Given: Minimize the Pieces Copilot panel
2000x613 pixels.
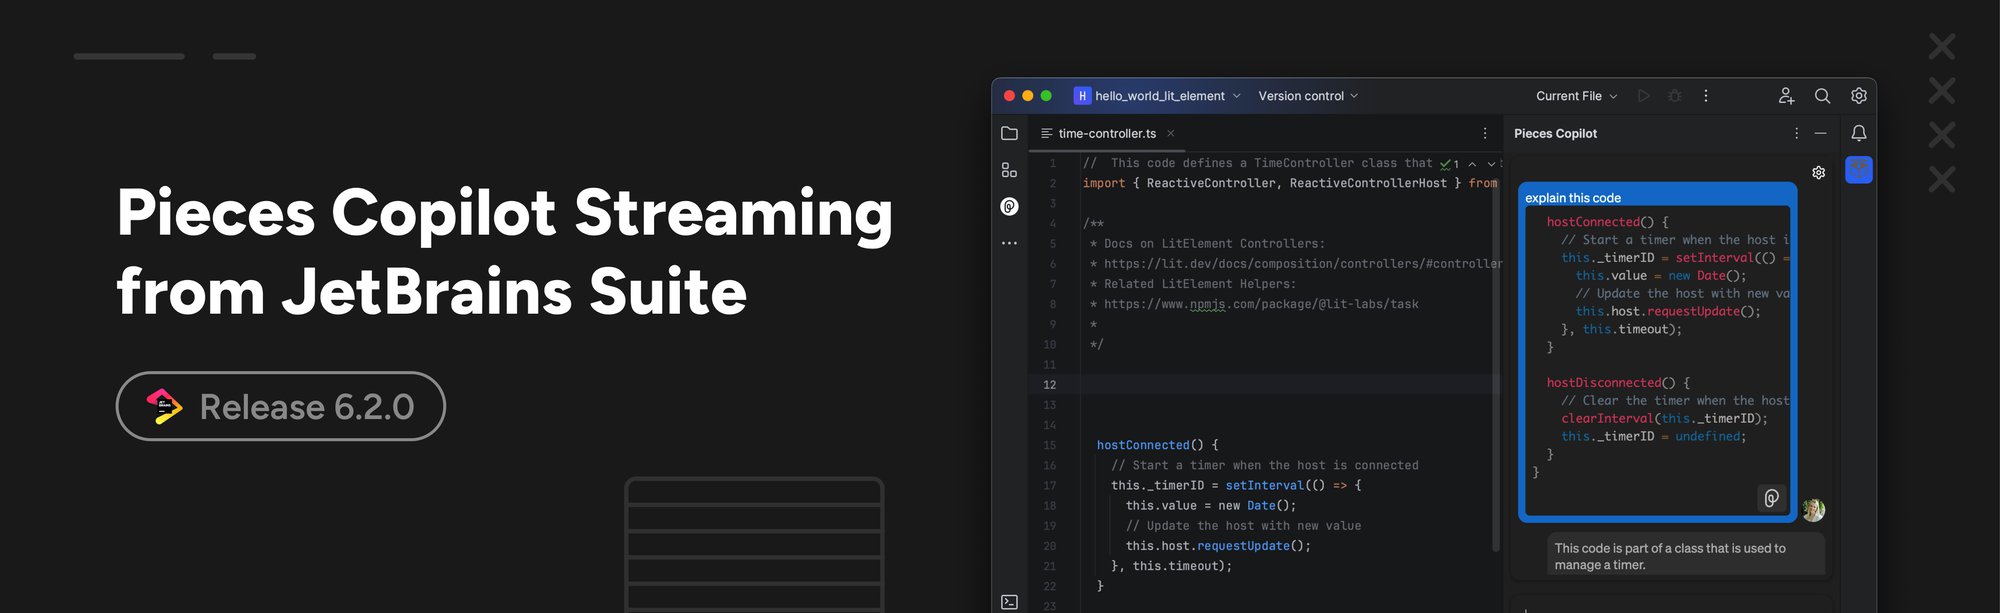Looking at the screenshot, I should point(1820,133).
